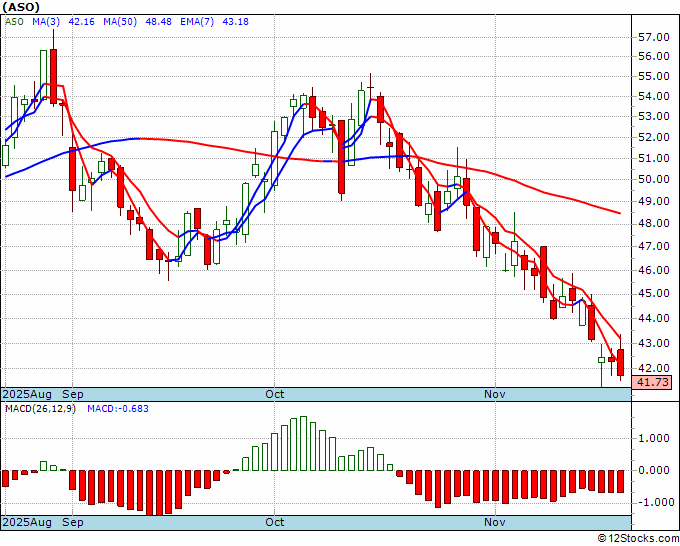Viewport: 680px width, 546px height.
Task: Click the 54.00 price axis label
Action: (654, 96)
